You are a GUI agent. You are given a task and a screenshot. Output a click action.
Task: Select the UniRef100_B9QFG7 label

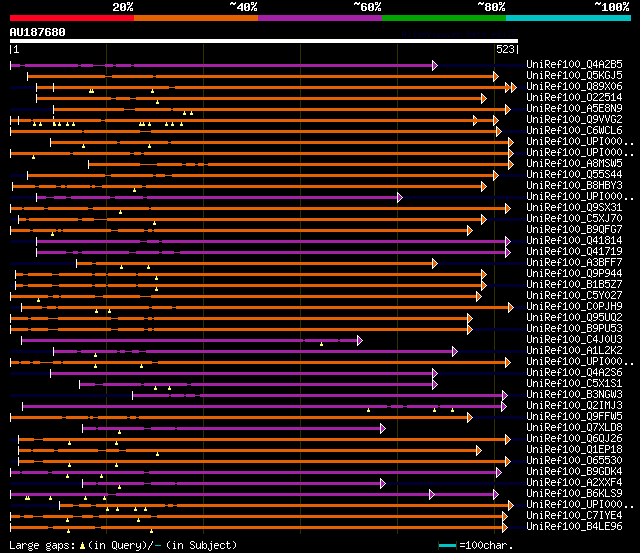click(574, 229)
